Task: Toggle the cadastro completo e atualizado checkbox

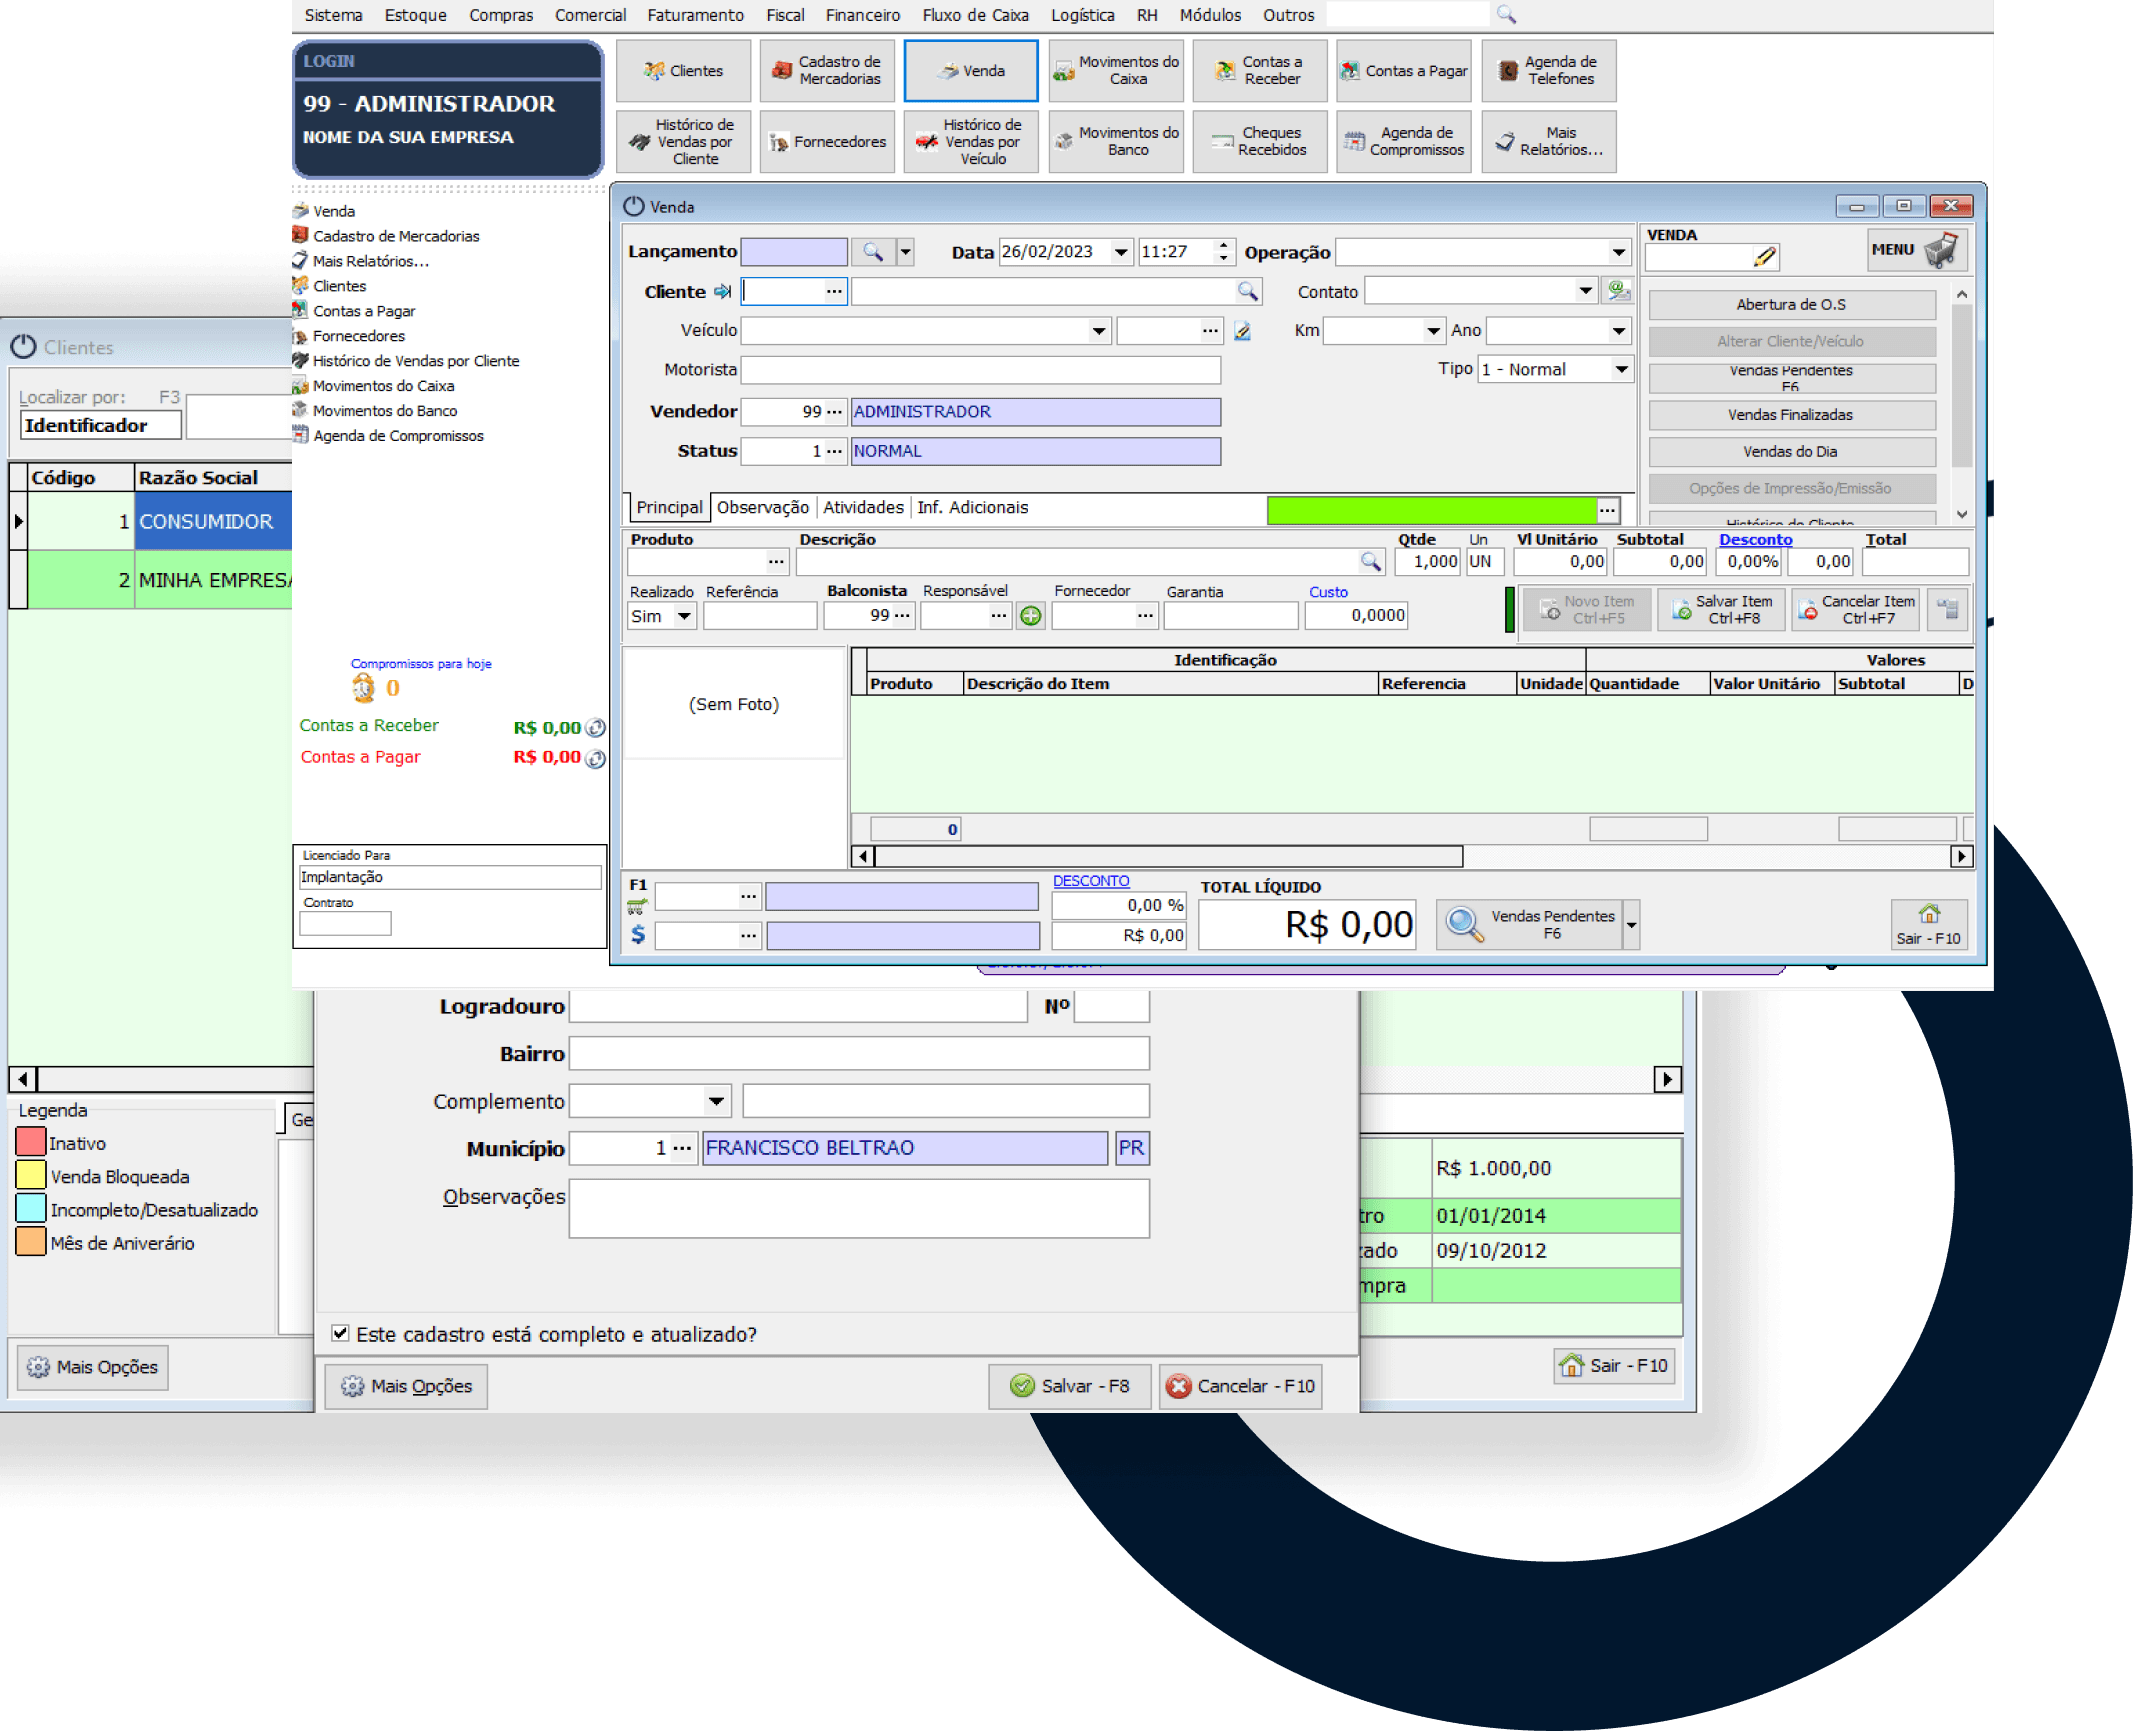Action: tap(341, 1333)
